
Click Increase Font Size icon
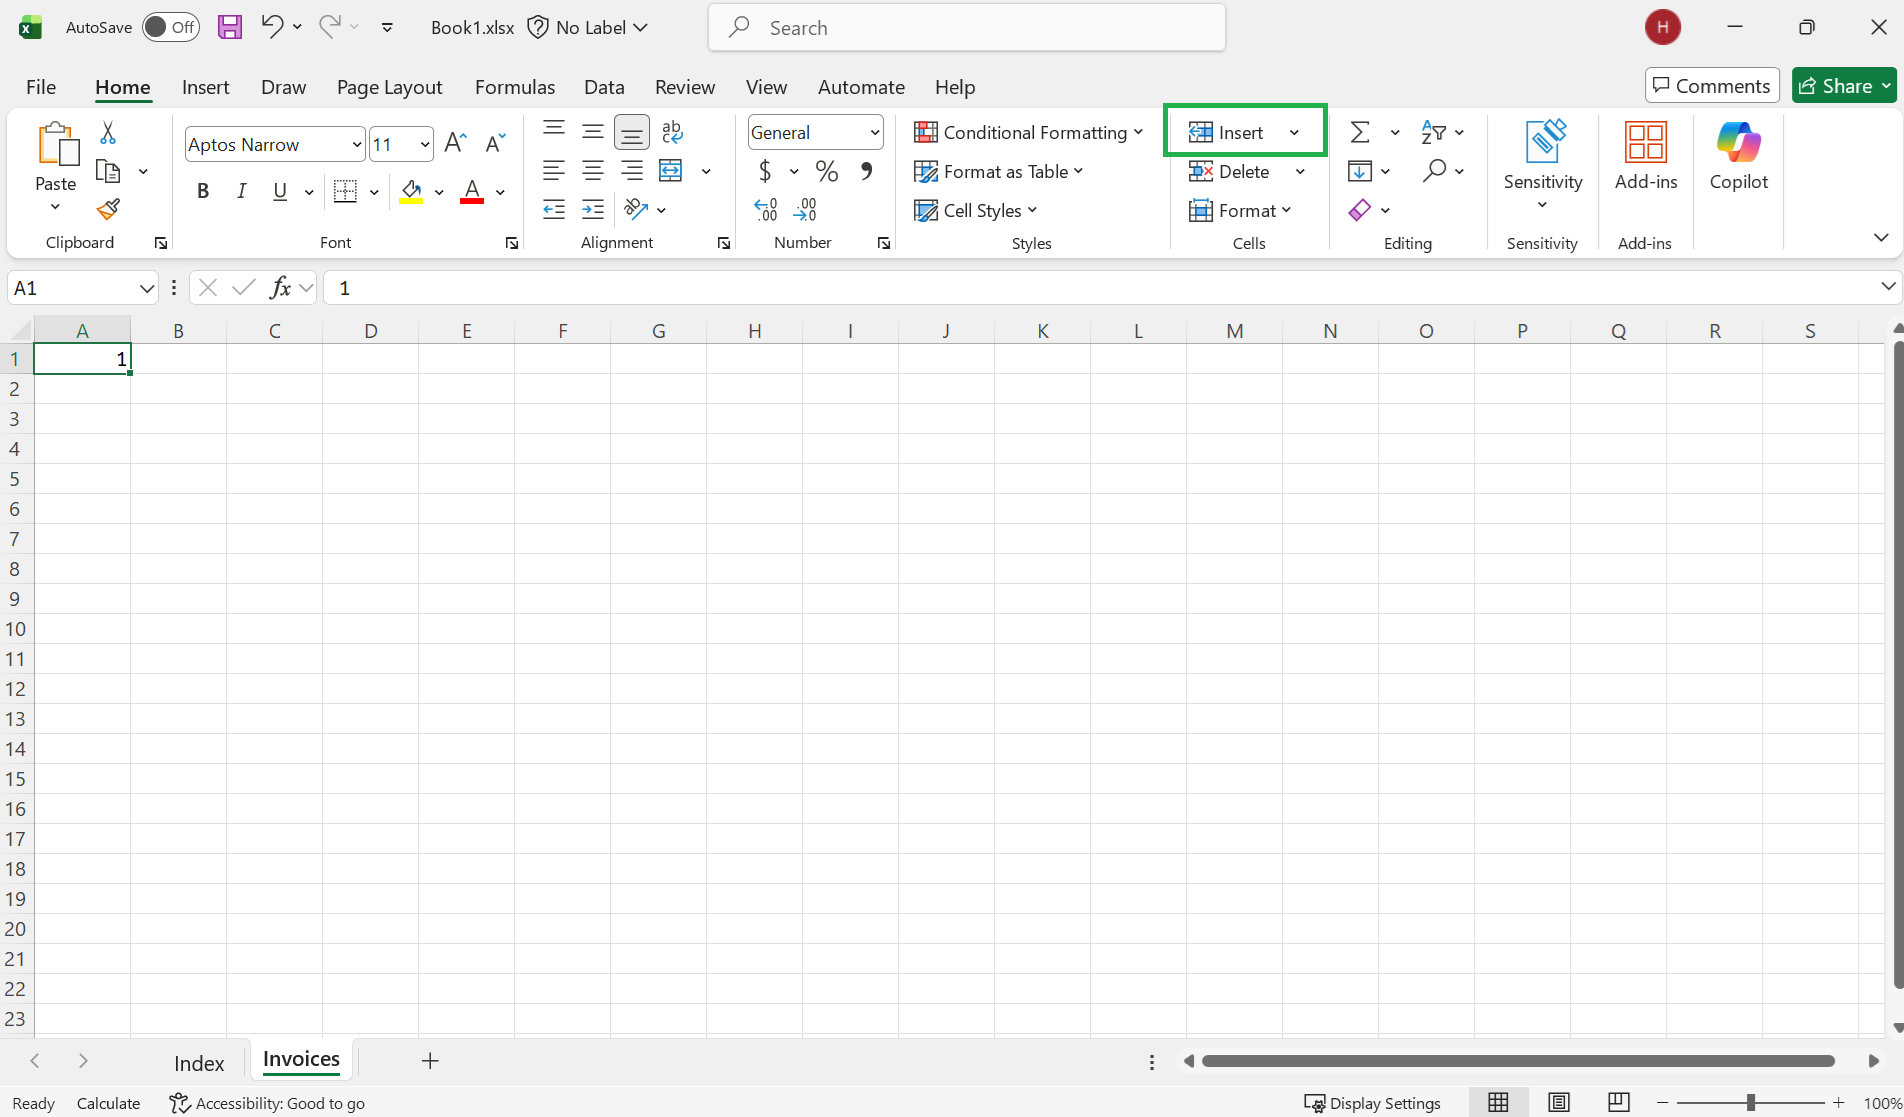[x=456, y=144]
